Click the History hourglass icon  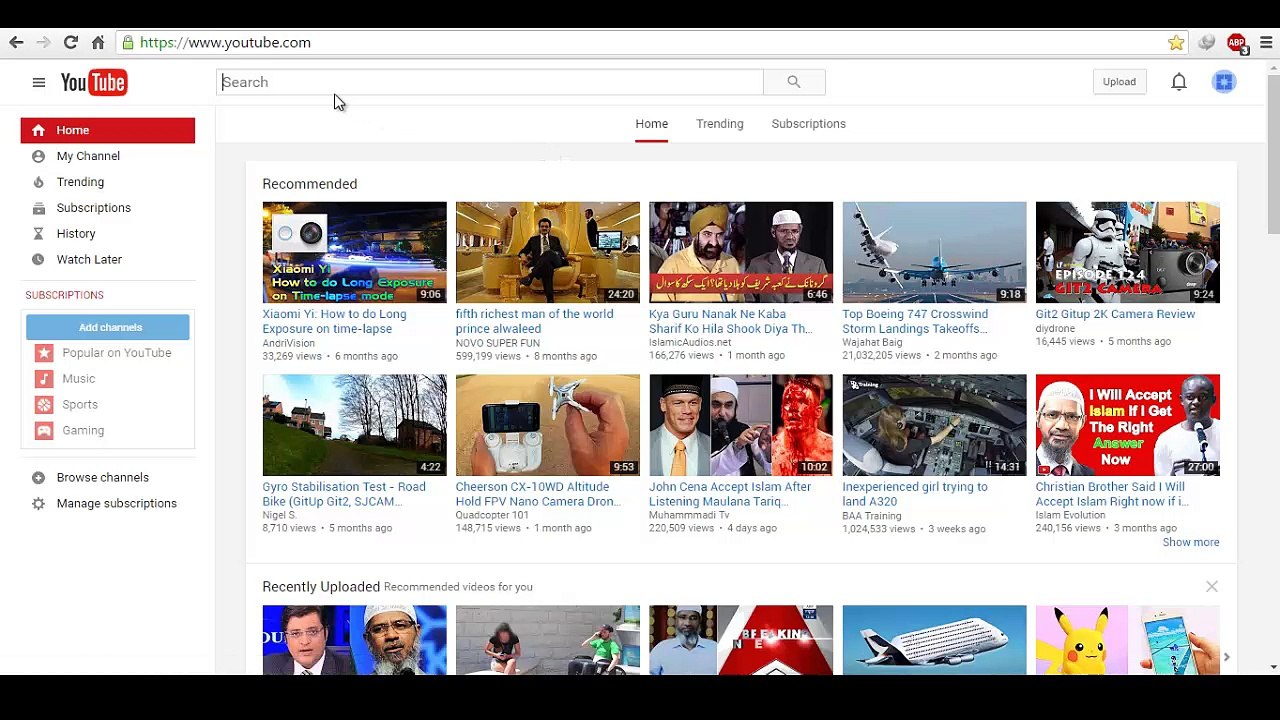(x=38, y=234)
